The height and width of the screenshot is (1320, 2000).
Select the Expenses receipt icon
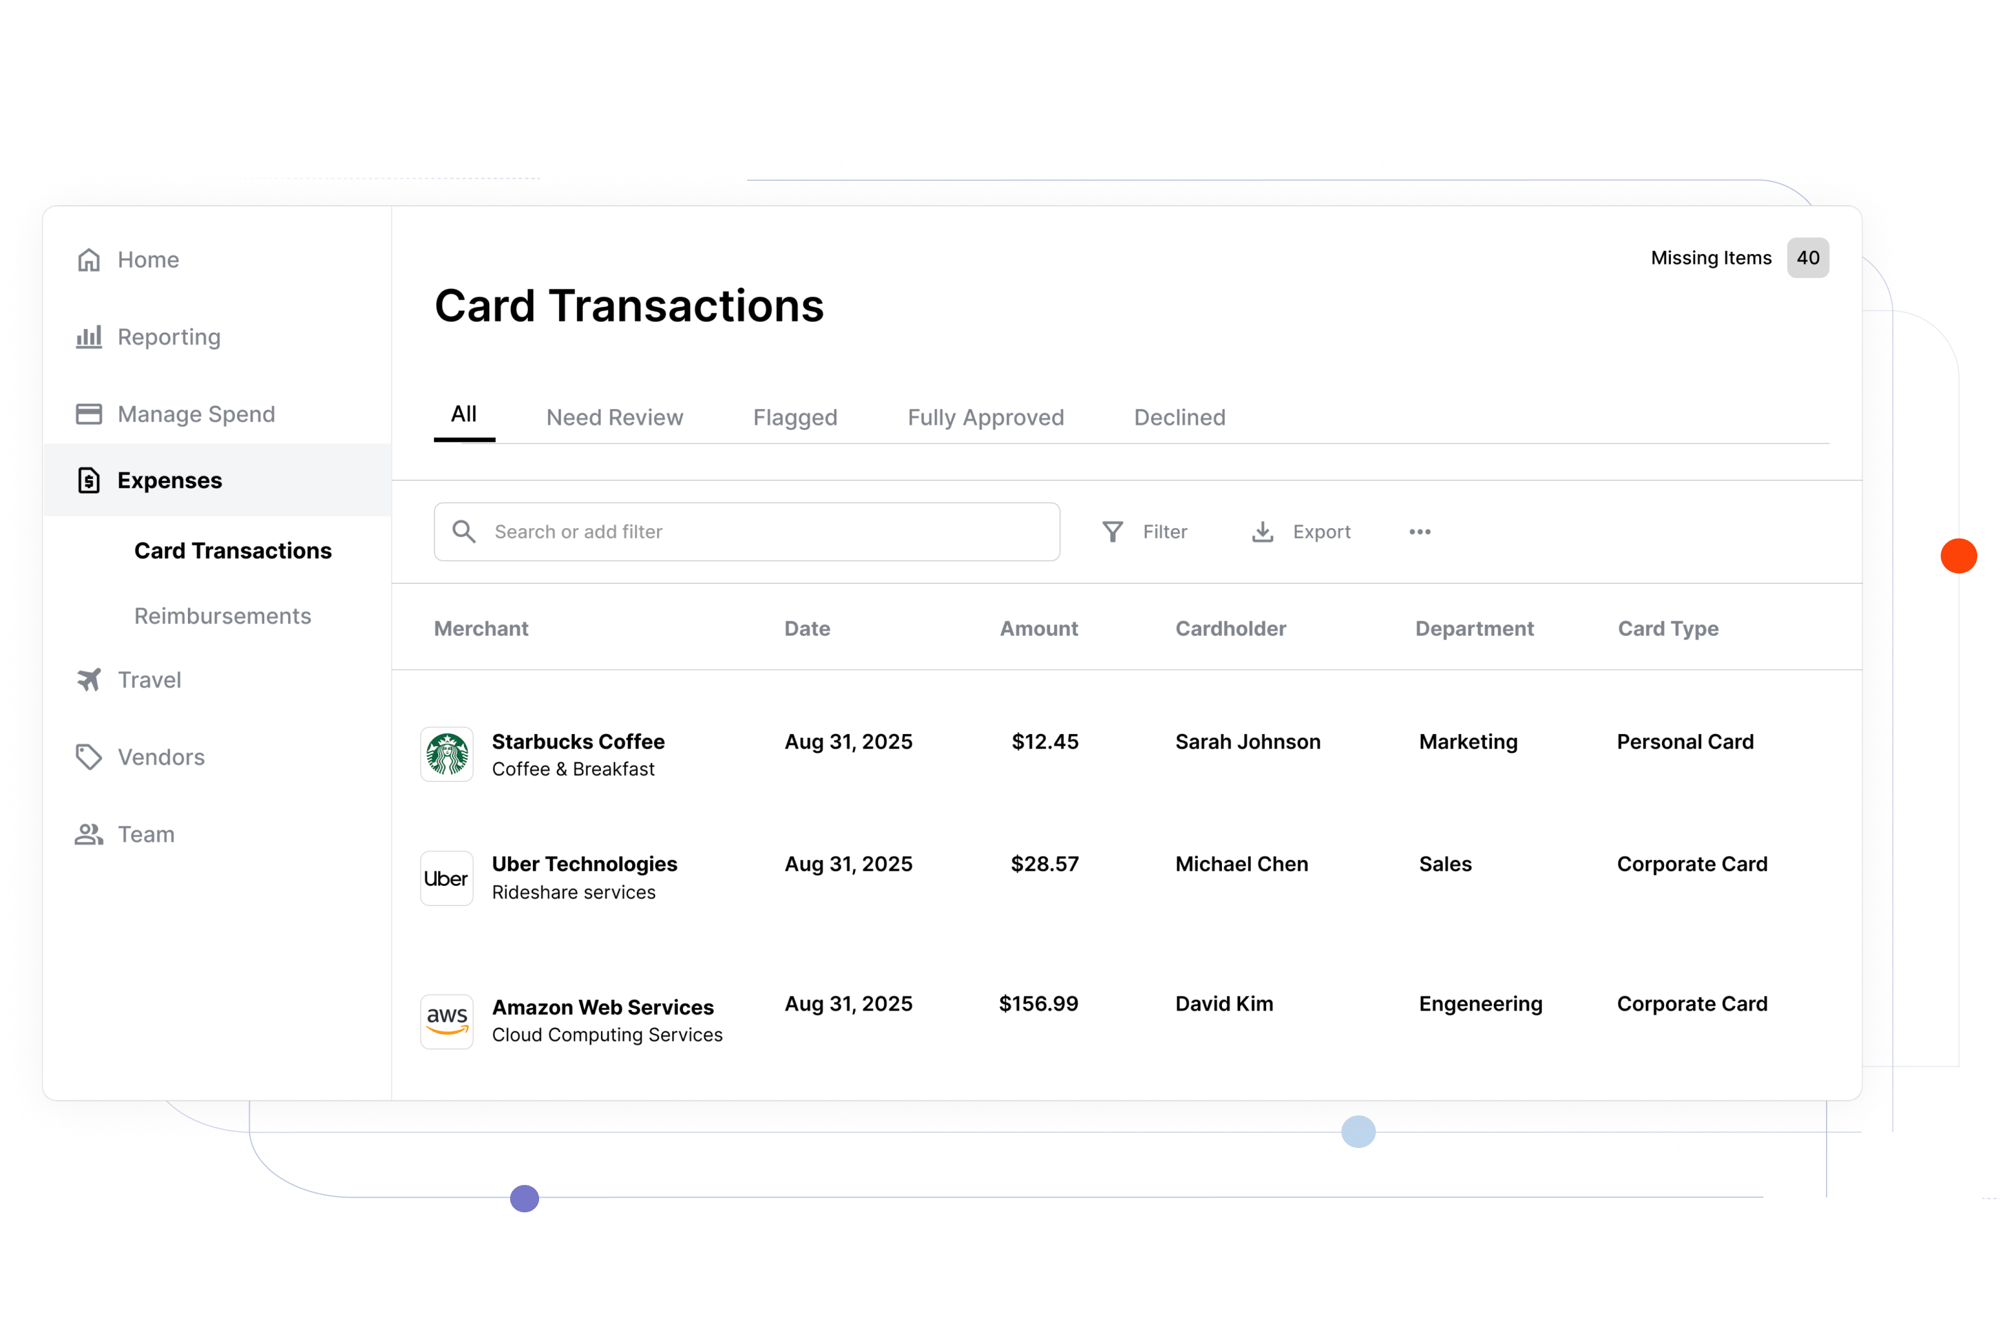pos(89,480)
